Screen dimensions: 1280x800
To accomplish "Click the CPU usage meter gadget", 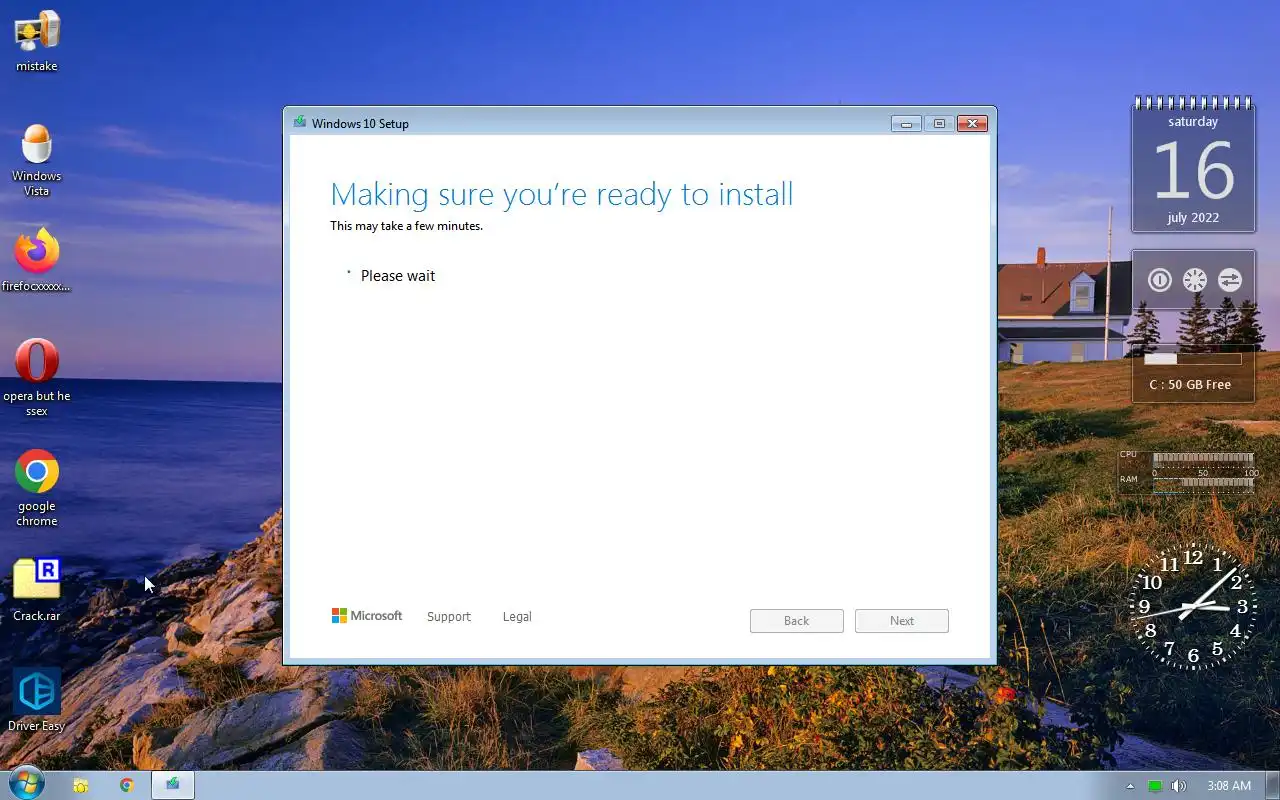I will pyautogui.click(x=1204, y=459).
